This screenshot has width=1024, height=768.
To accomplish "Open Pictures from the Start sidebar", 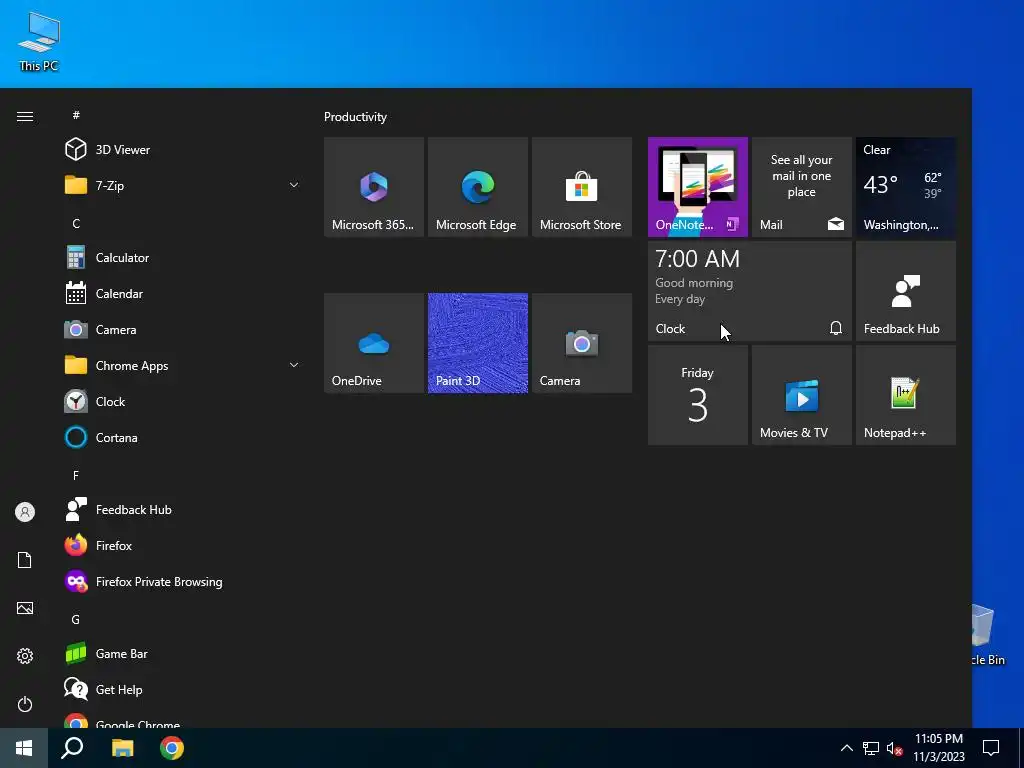I will [x=25, y=608].
